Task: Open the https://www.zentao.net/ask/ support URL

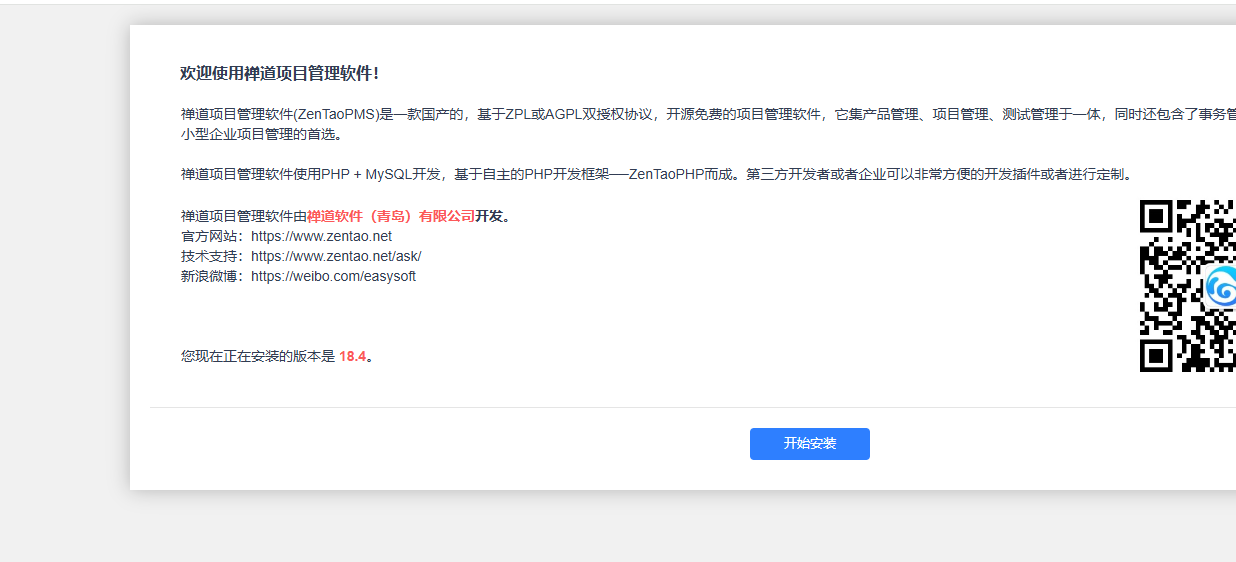Action: (336, 256)
